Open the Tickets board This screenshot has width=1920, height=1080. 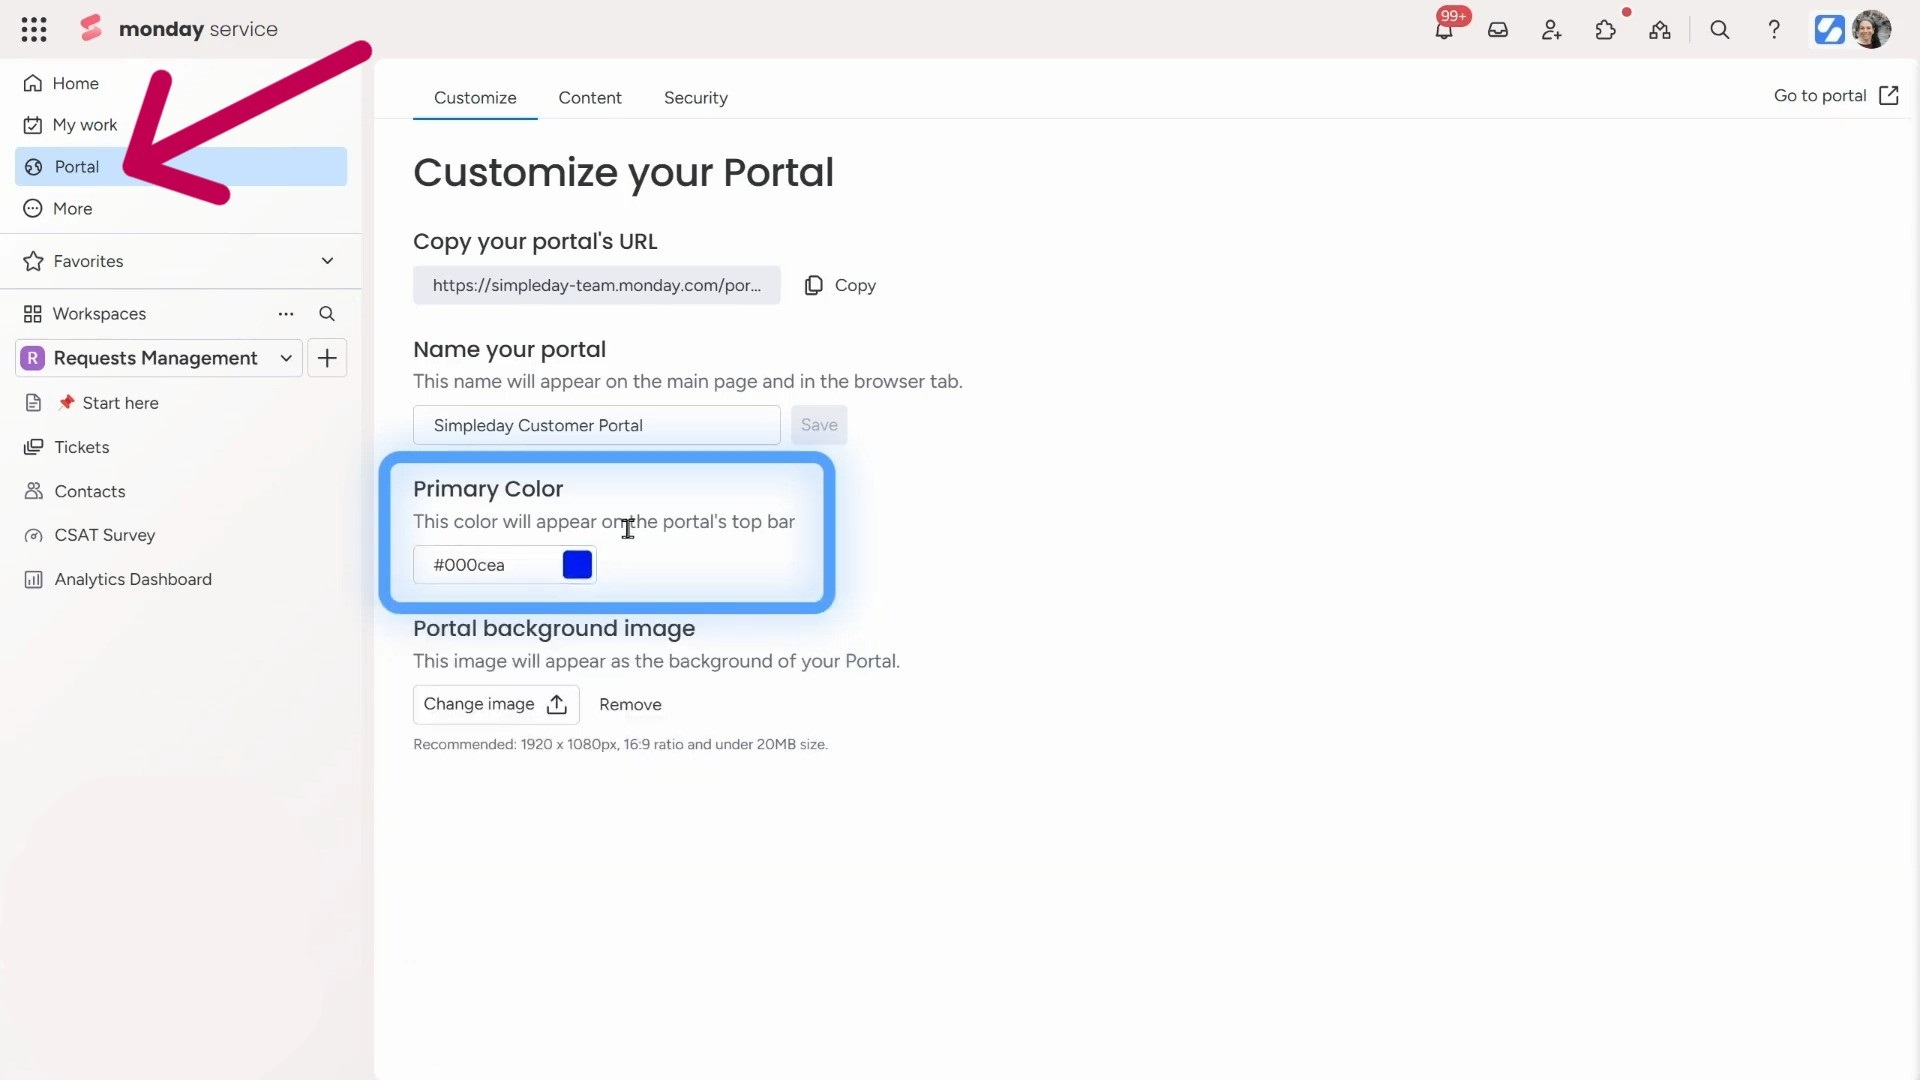[x=181, y=447]
